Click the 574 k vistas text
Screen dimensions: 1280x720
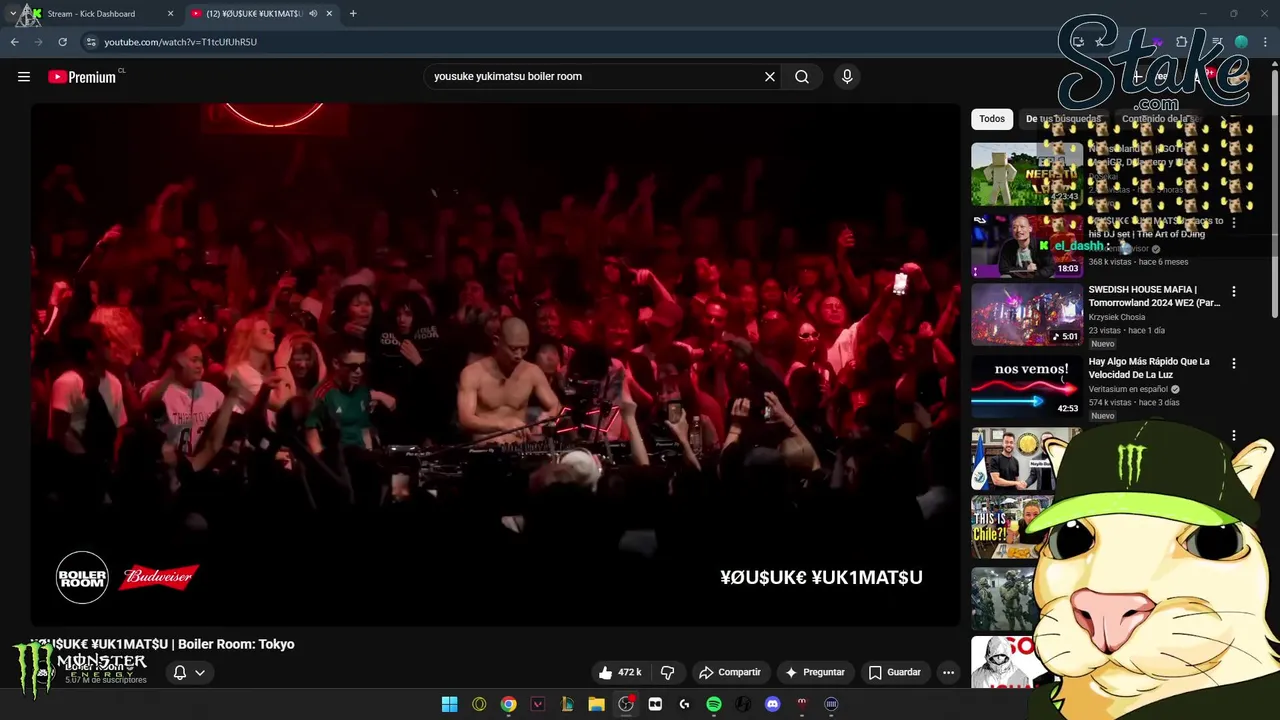coord(1110,403)
